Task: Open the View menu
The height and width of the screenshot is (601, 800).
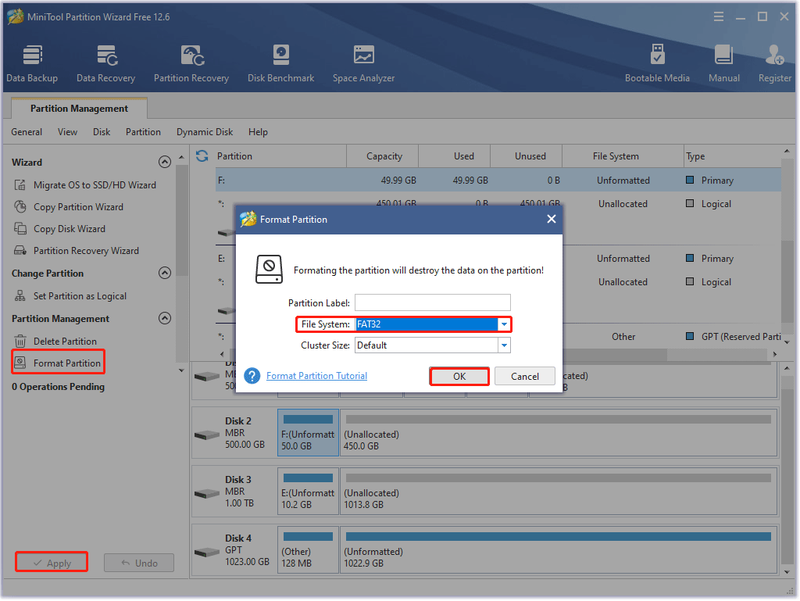Action: [x=67, y=132]
